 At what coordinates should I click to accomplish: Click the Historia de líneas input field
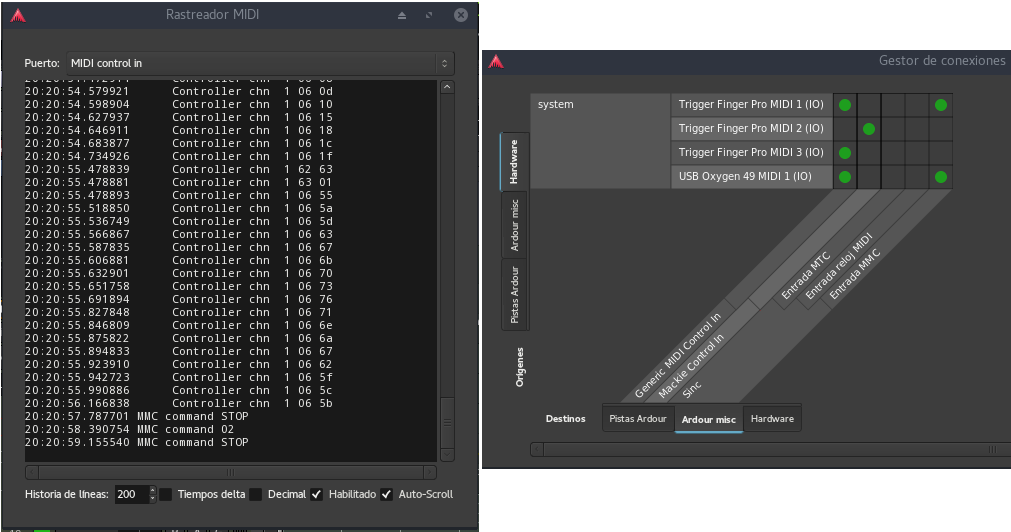click(129, 494)
